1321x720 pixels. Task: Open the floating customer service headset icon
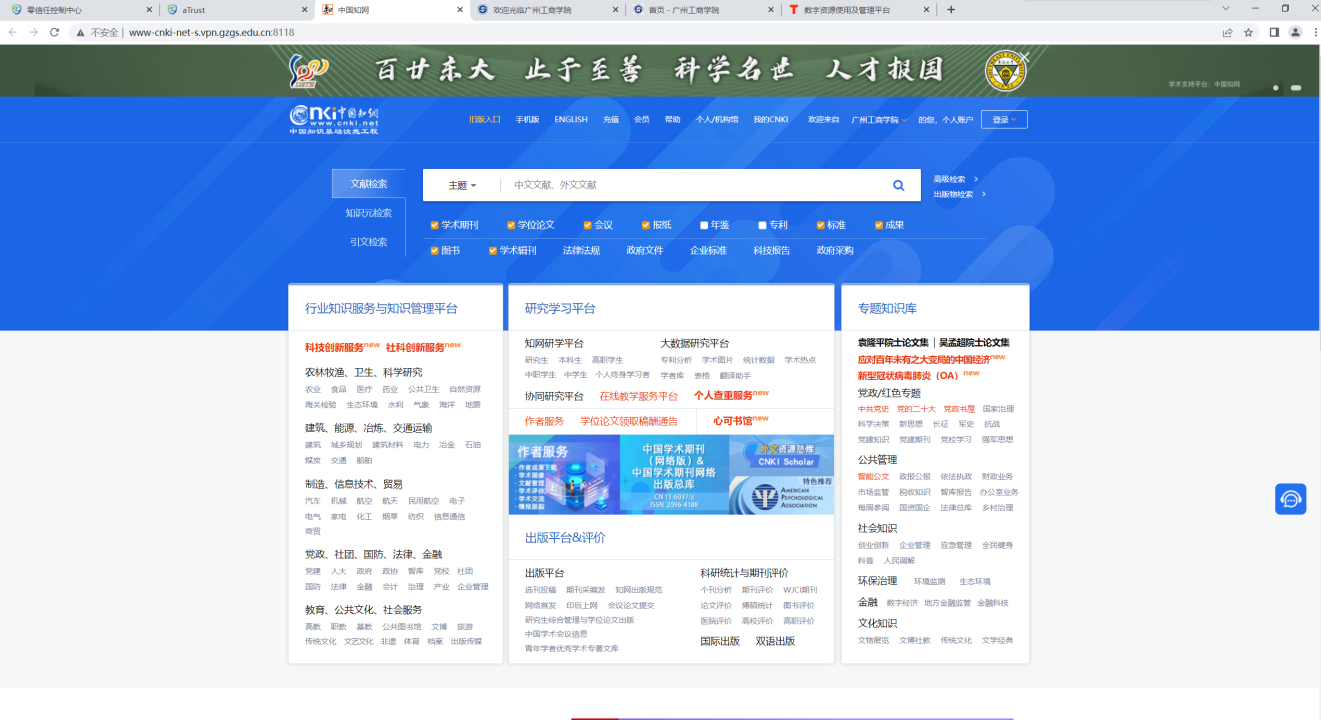click(1290, 499)
